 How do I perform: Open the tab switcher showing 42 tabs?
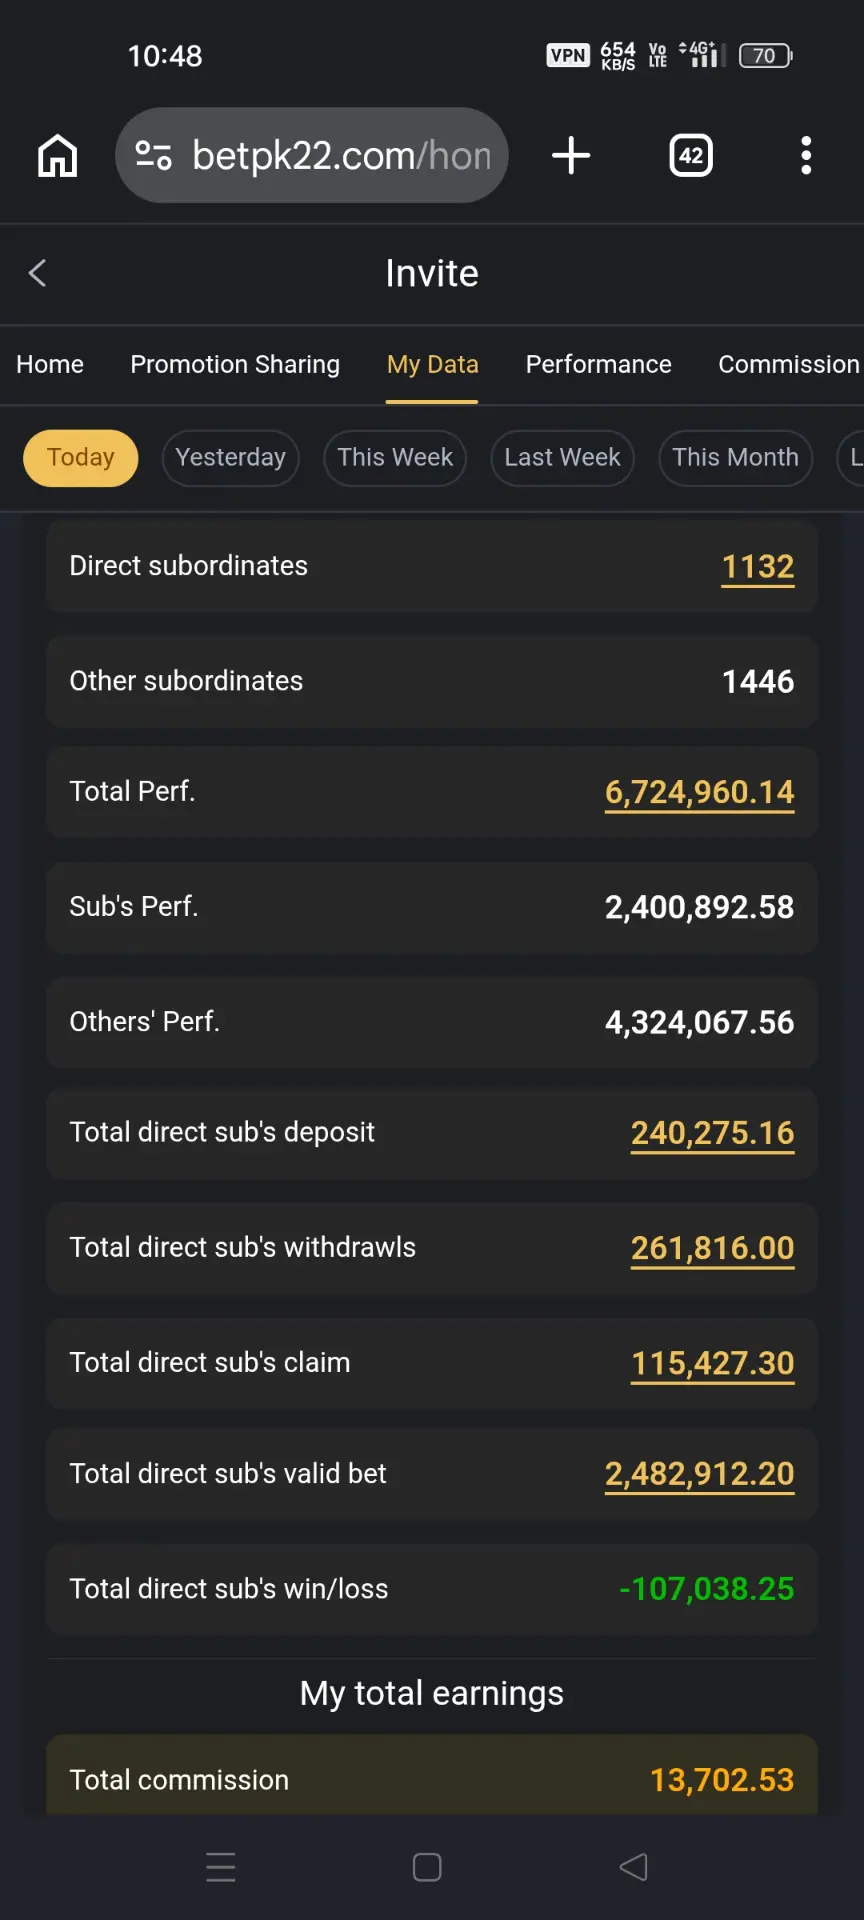(x=691, y=155)
